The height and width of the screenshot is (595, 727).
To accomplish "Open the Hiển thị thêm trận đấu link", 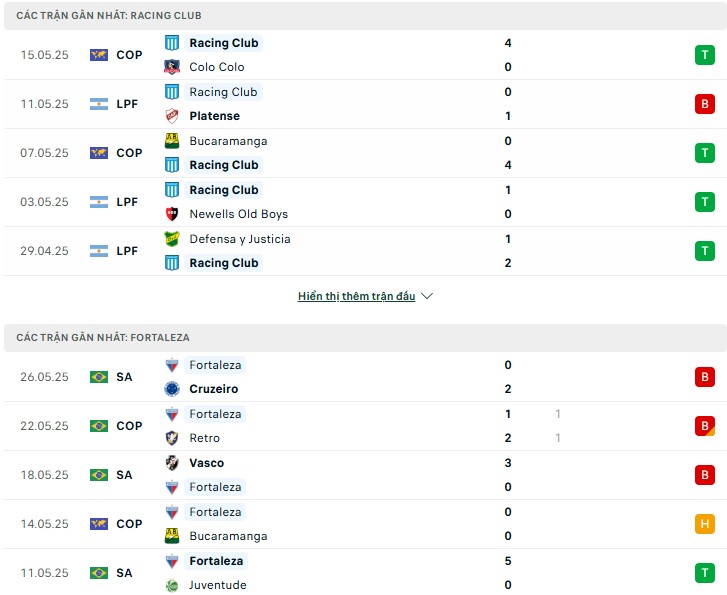I will click(x=356, y=296).
